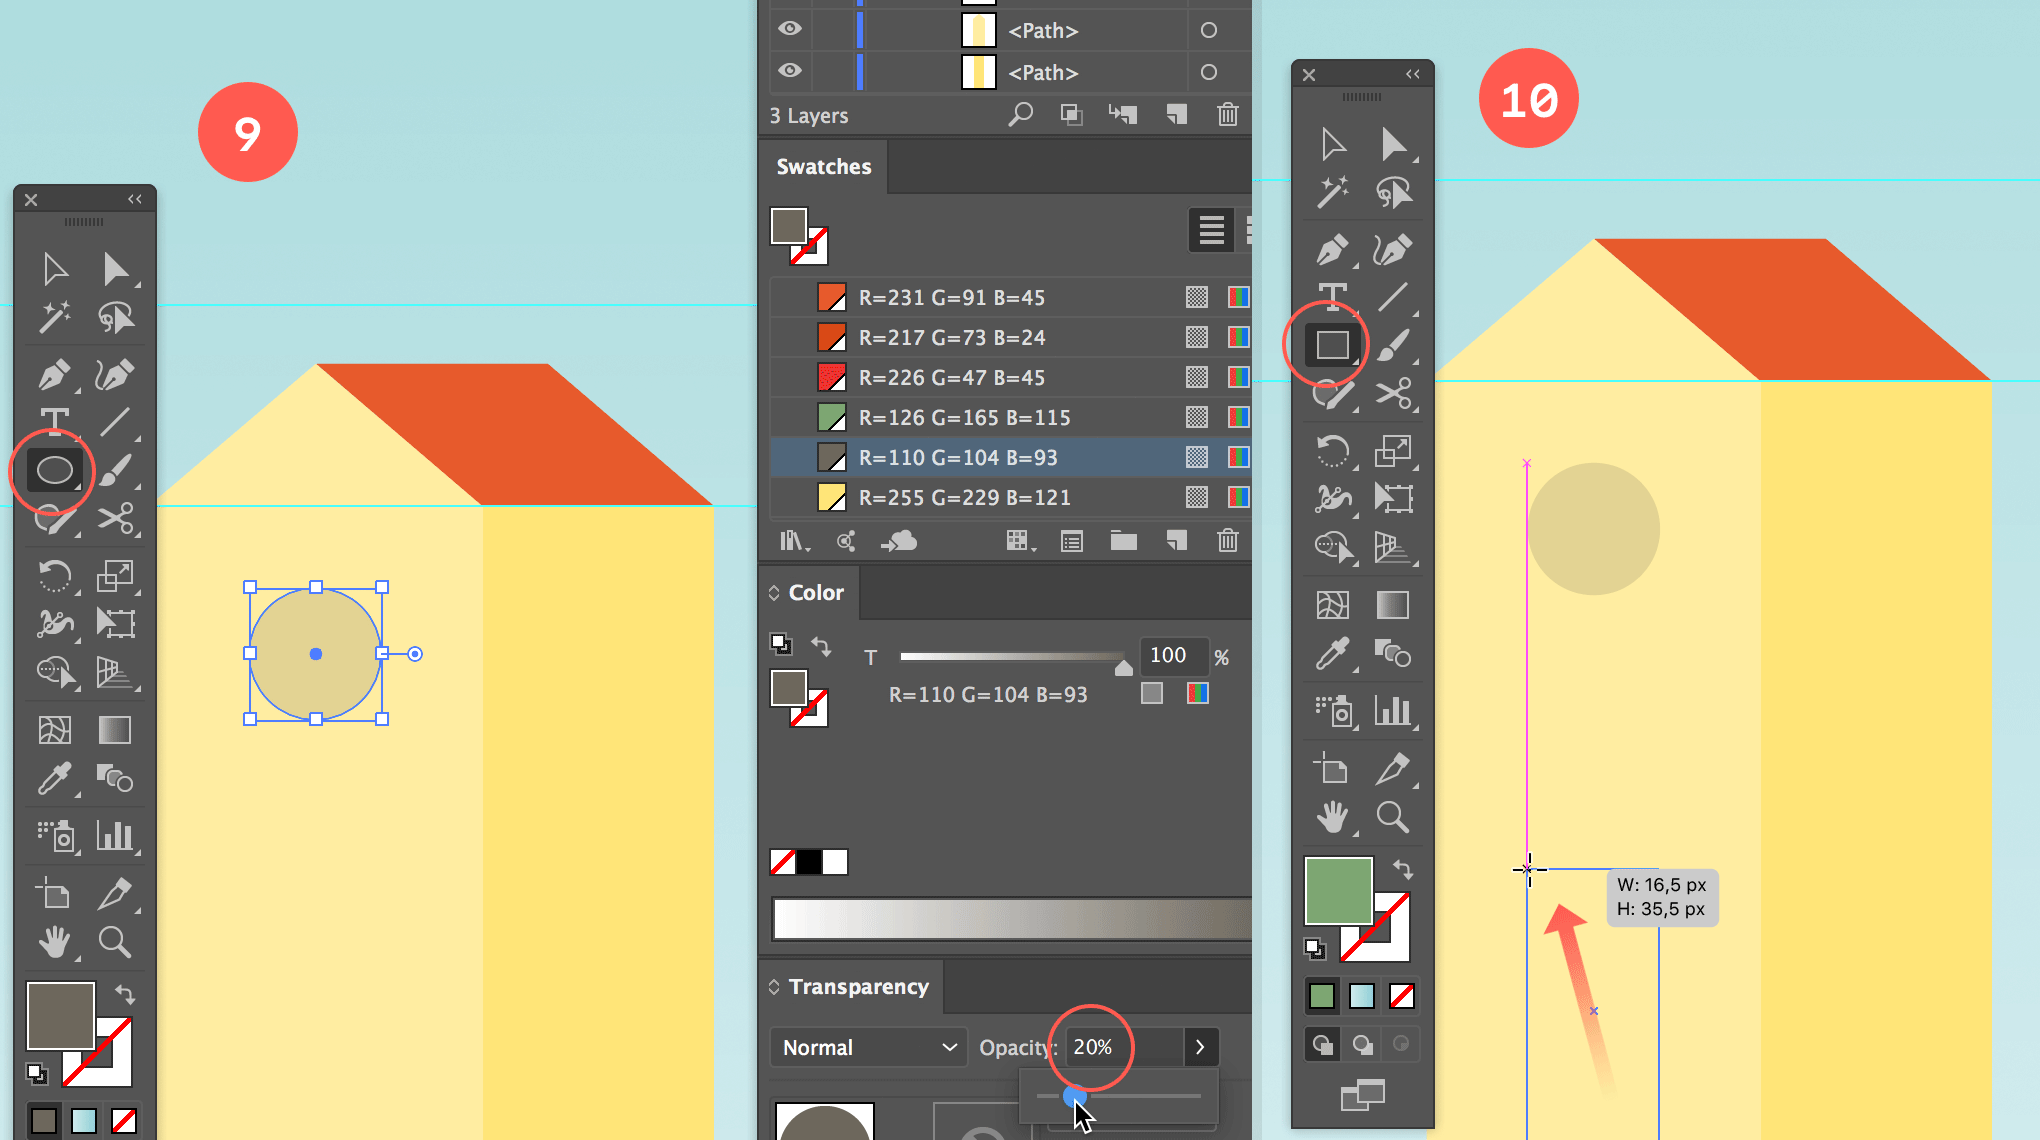The height and width of the screenshot is (1140, 2040).
Task: Toggle visibility of the second Path layer
Action: pyautogui.click(x=790, y=71)
